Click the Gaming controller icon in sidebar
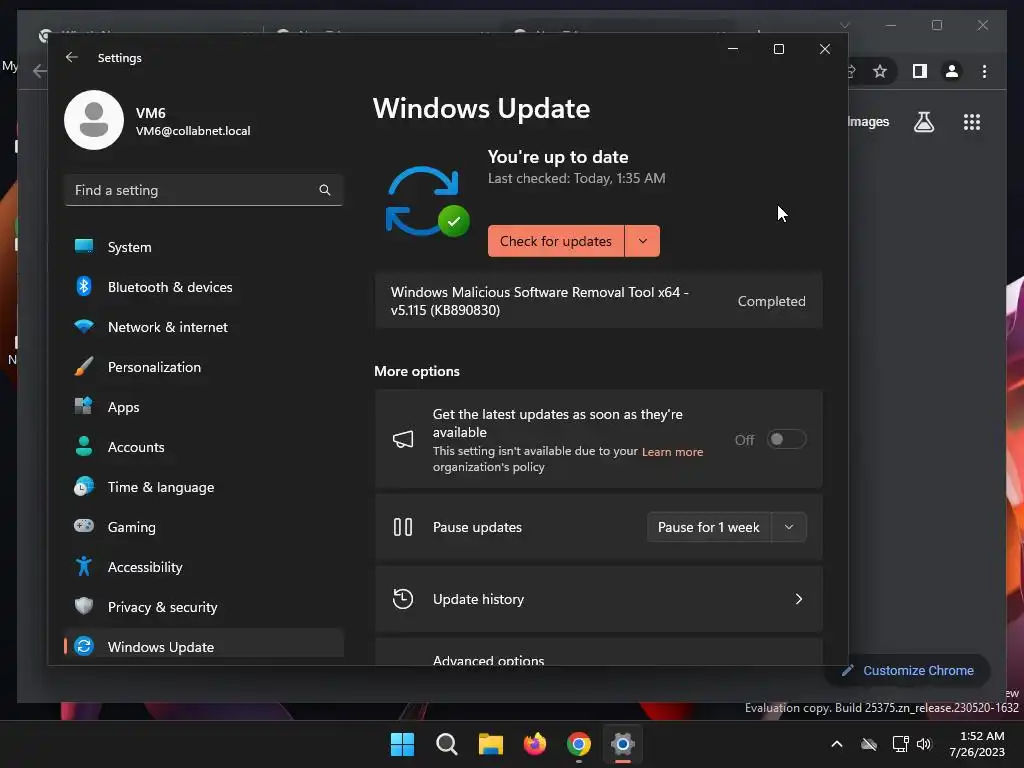 point(84,526)
